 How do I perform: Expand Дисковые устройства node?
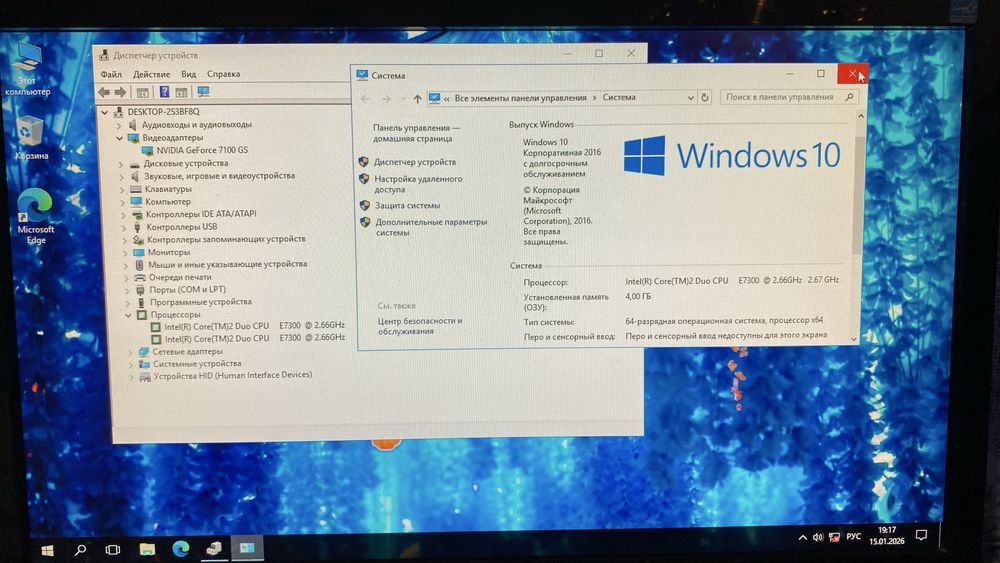pyautogui.click(x=121, y=165)
